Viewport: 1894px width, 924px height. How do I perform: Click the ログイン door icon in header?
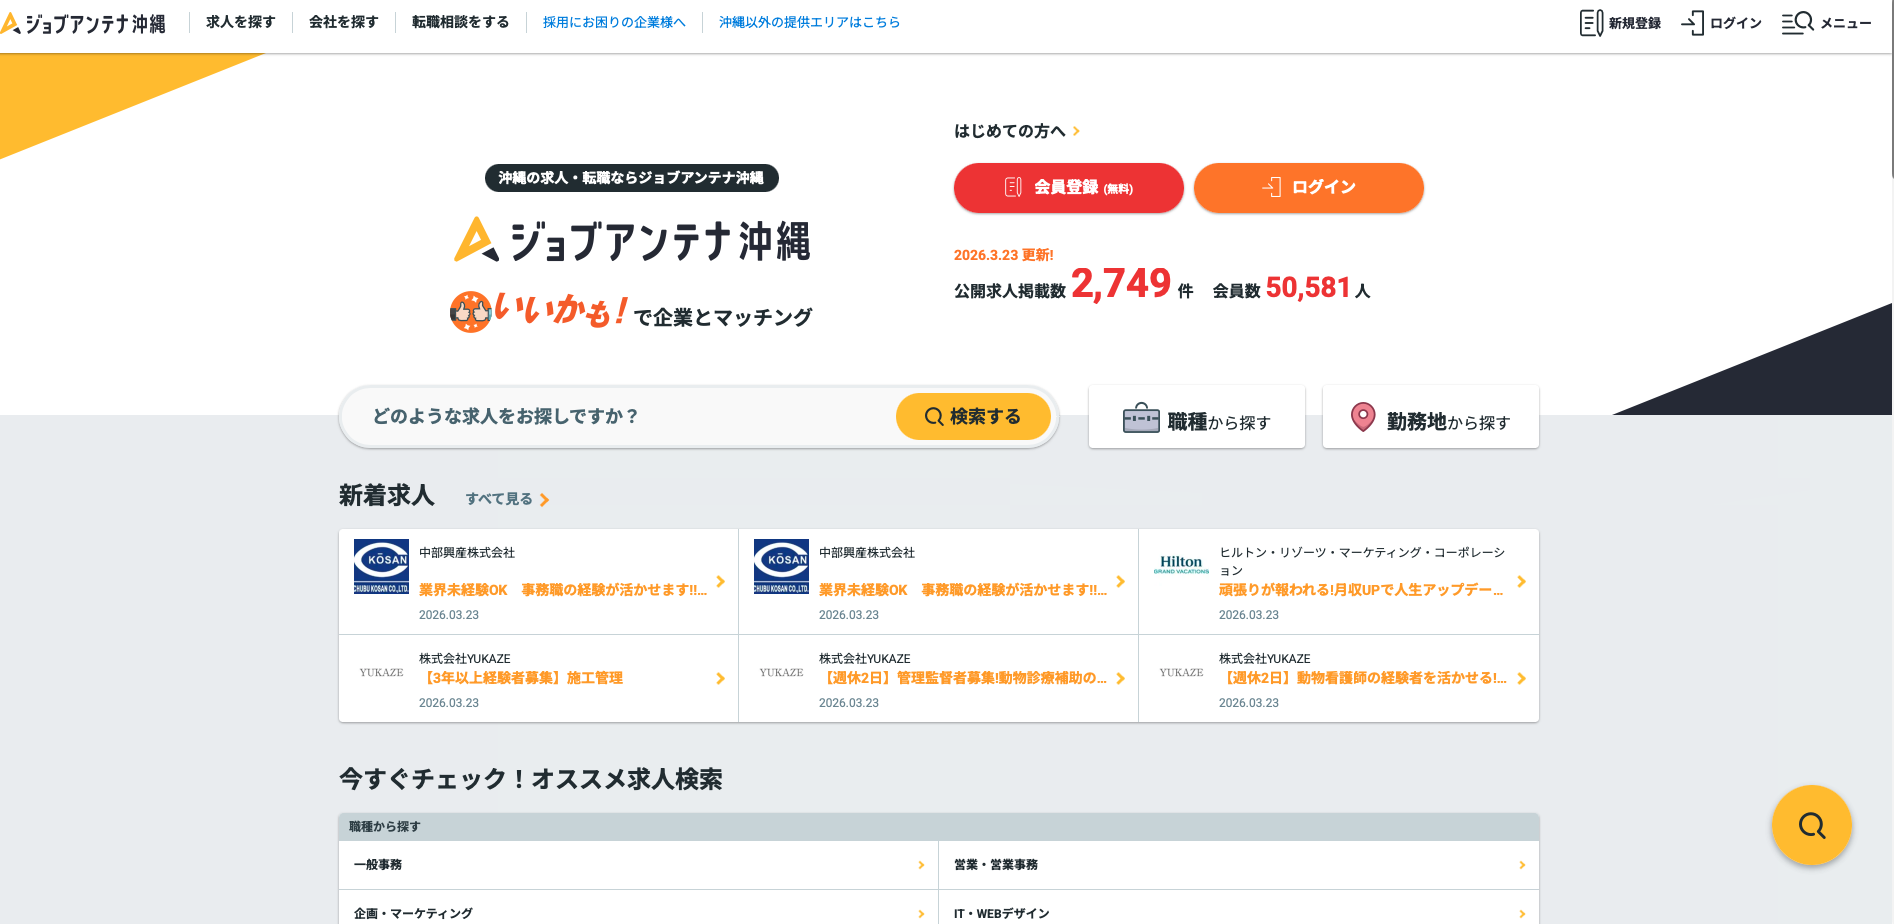click(x=1692, y=23)
